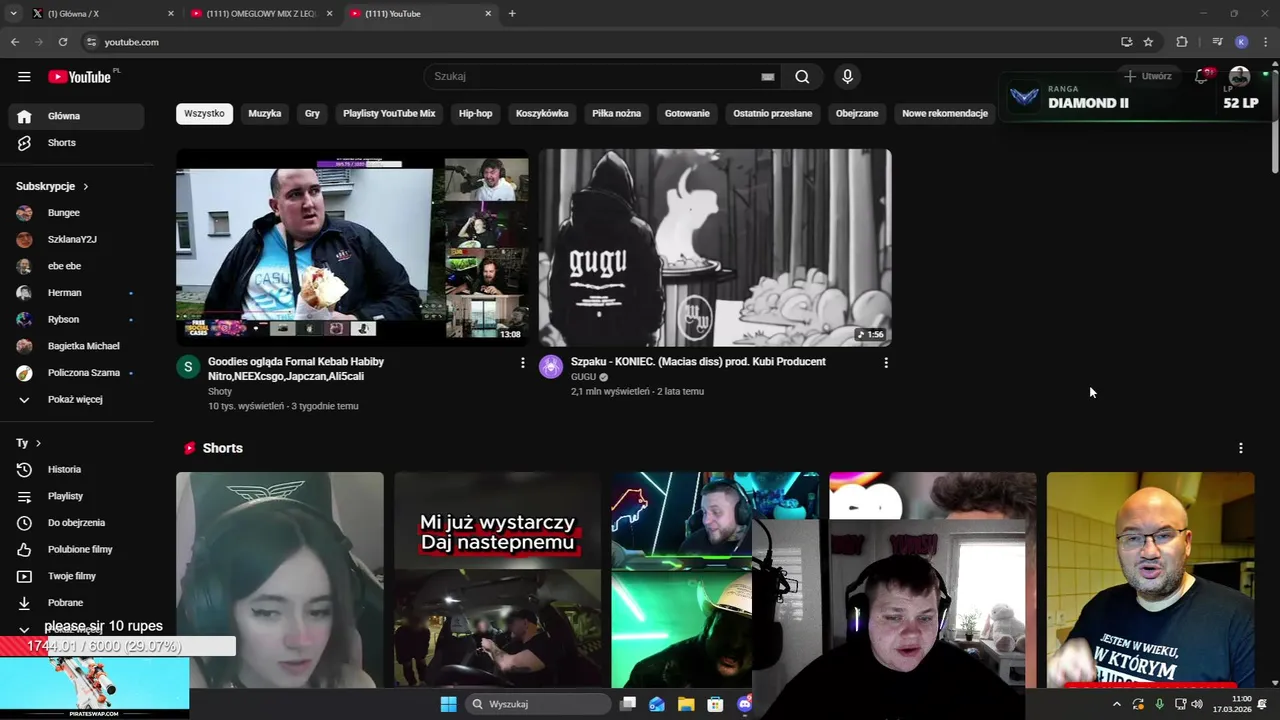
Task: Open Polubione filmy
Action: 77,550
